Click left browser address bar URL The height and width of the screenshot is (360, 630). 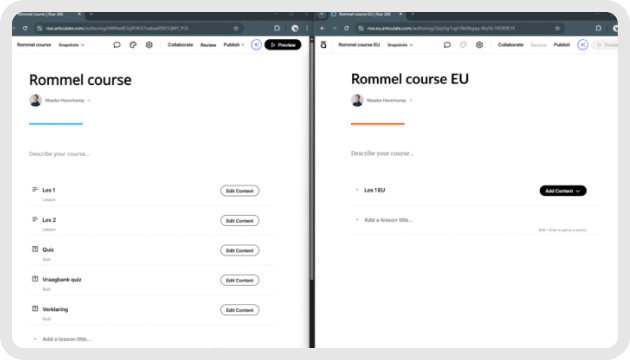(x=117, y=28)
